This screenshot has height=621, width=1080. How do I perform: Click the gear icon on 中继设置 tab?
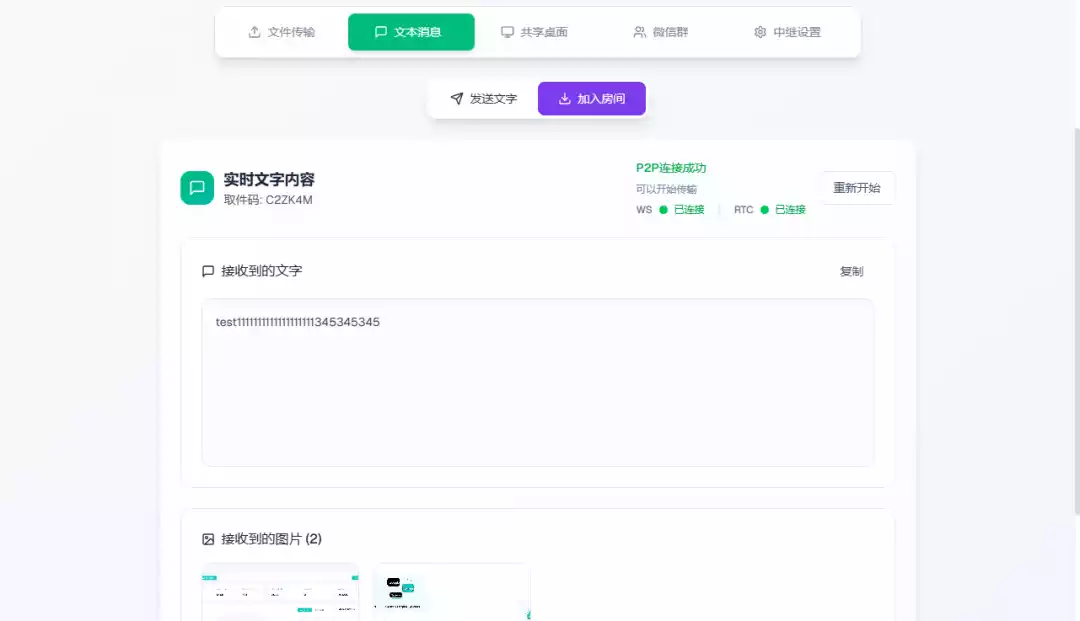click(x=760, y=31)
